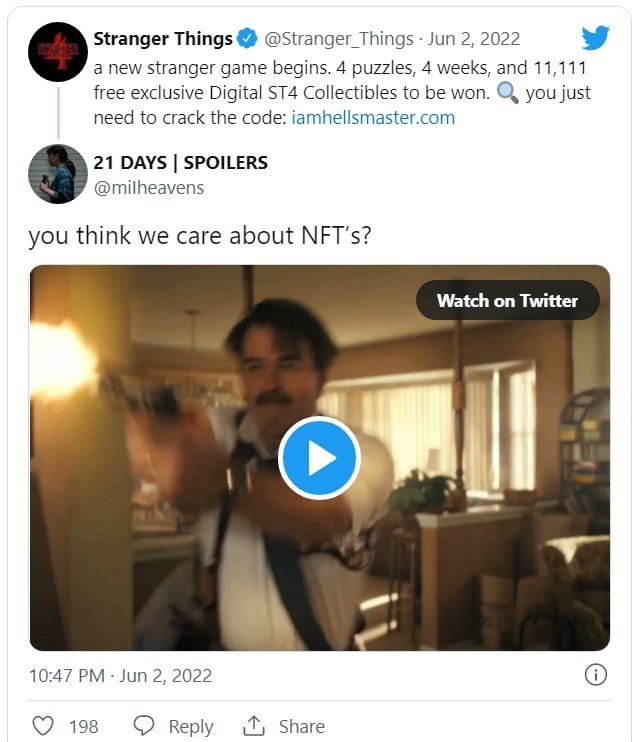Click the share upload arrow icon
This screenshot has height=742, width=637.
(x=254, y=726)
